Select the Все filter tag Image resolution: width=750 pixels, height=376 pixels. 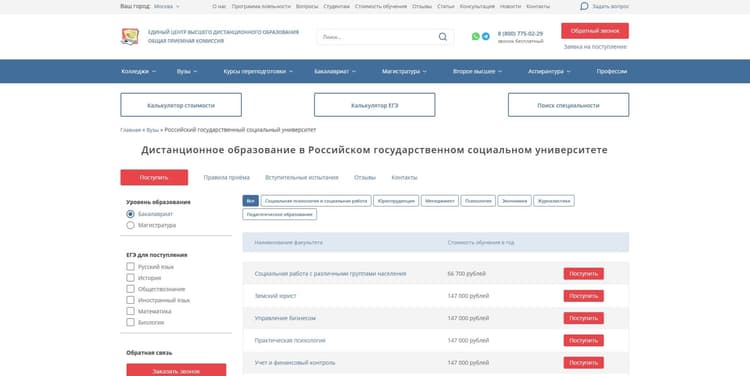pyautogui.click(x=250, y=201)
